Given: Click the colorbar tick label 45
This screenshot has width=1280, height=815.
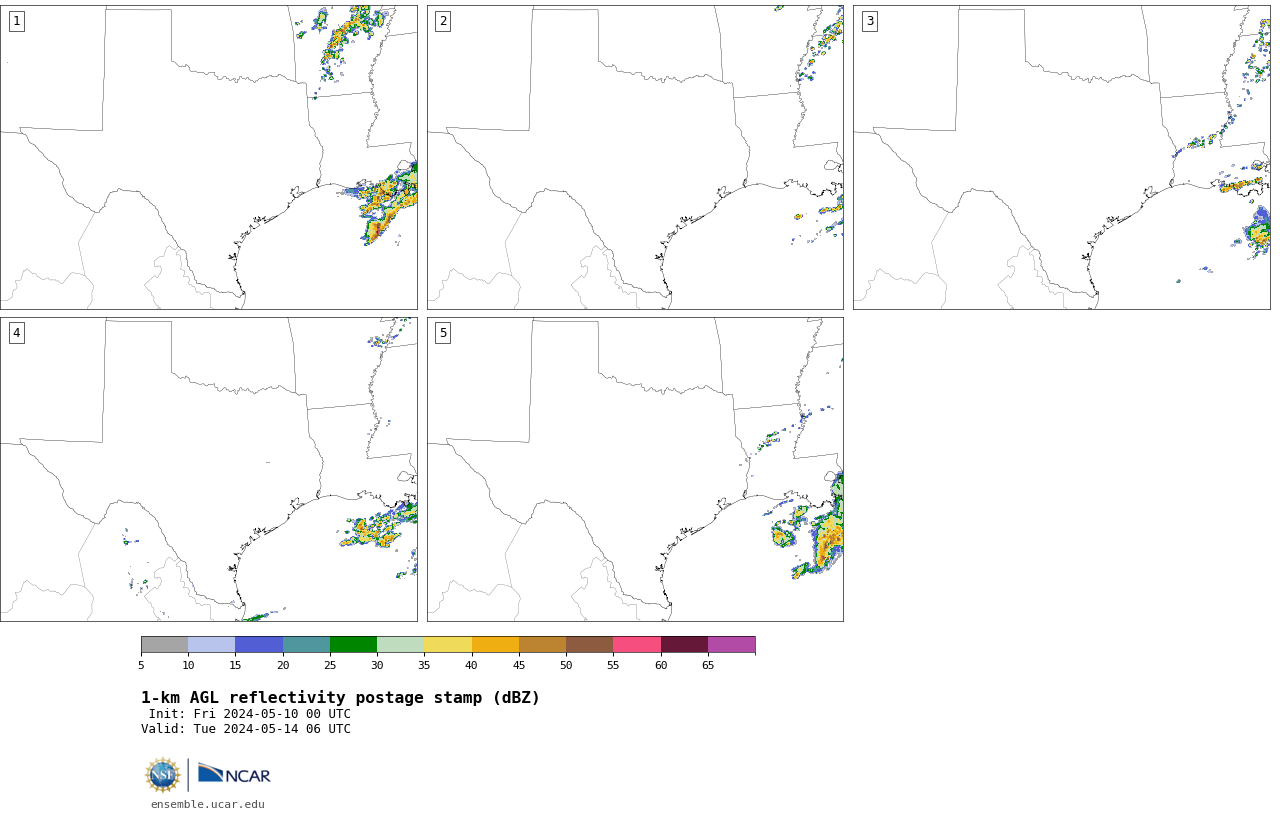Looking at the screenshot, I should pos(519,666).
